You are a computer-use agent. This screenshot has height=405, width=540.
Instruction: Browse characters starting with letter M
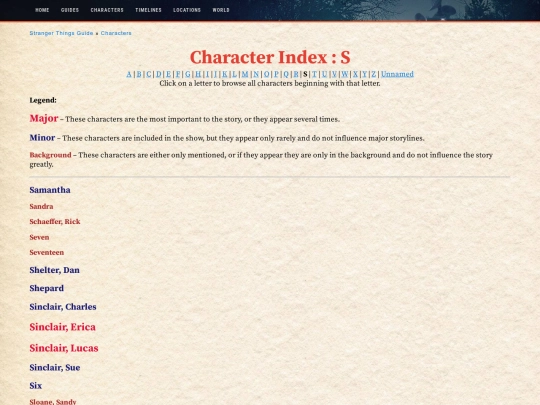(245, 74)
